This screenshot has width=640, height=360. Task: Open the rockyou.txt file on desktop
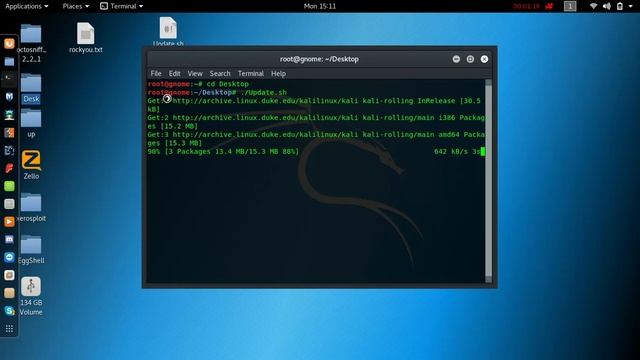[86, 38]
